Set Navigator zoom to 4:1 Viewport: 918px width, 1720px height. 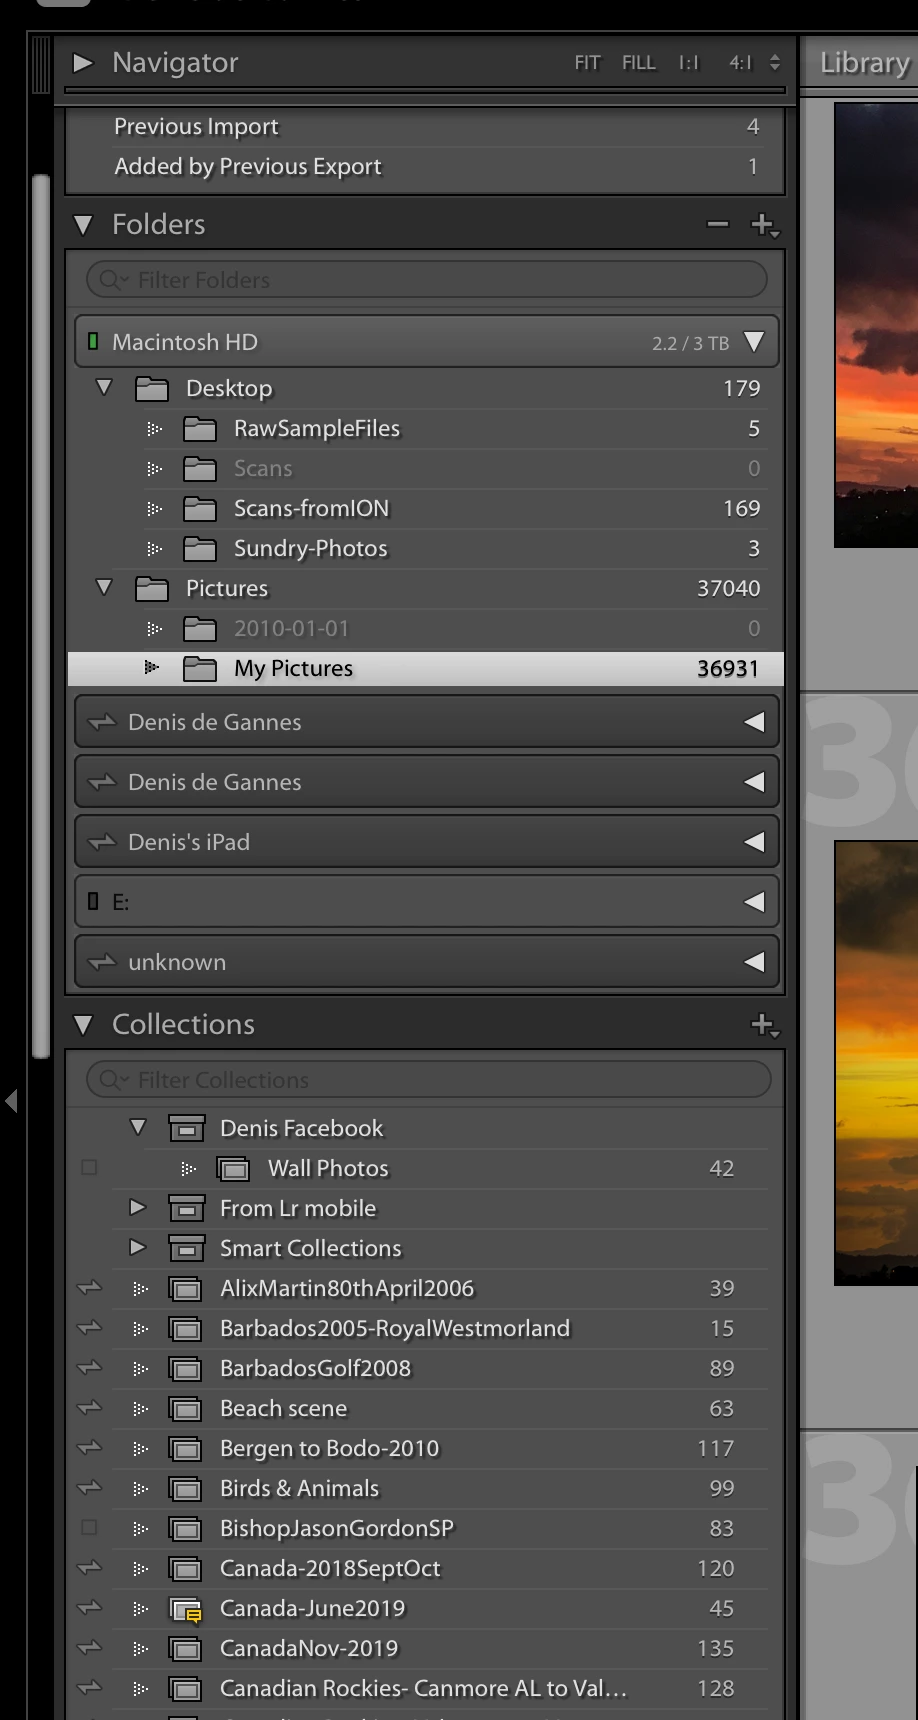[740, 63]
